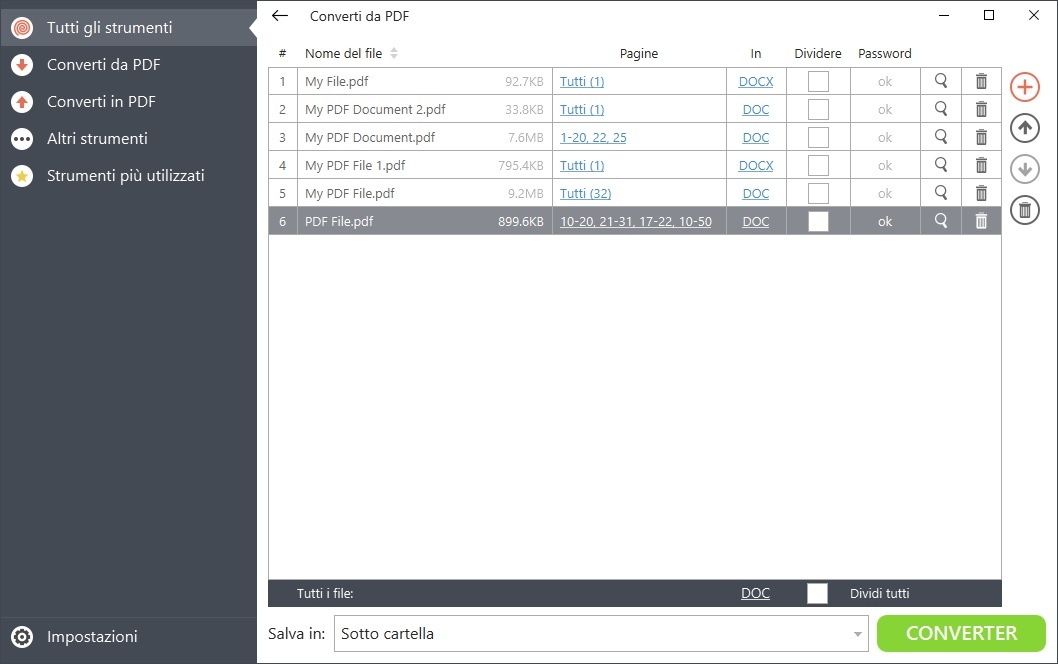Click the password field of PDF File.pdf

point(884,221)
